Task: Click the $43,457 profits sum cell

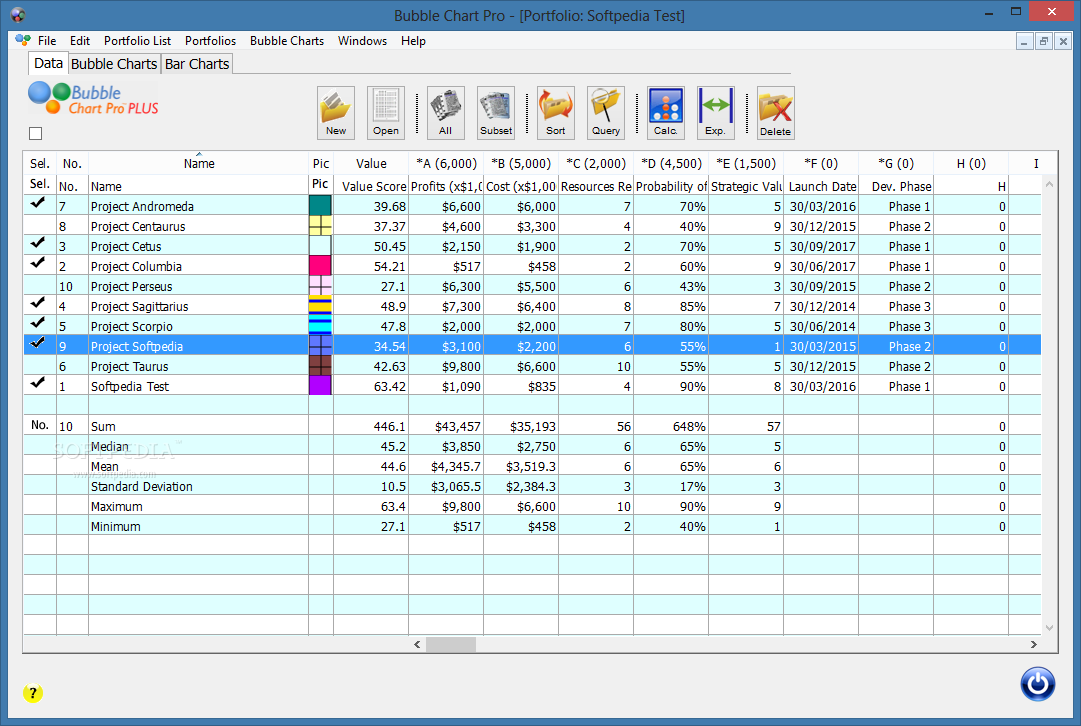Action: point(446,426)
